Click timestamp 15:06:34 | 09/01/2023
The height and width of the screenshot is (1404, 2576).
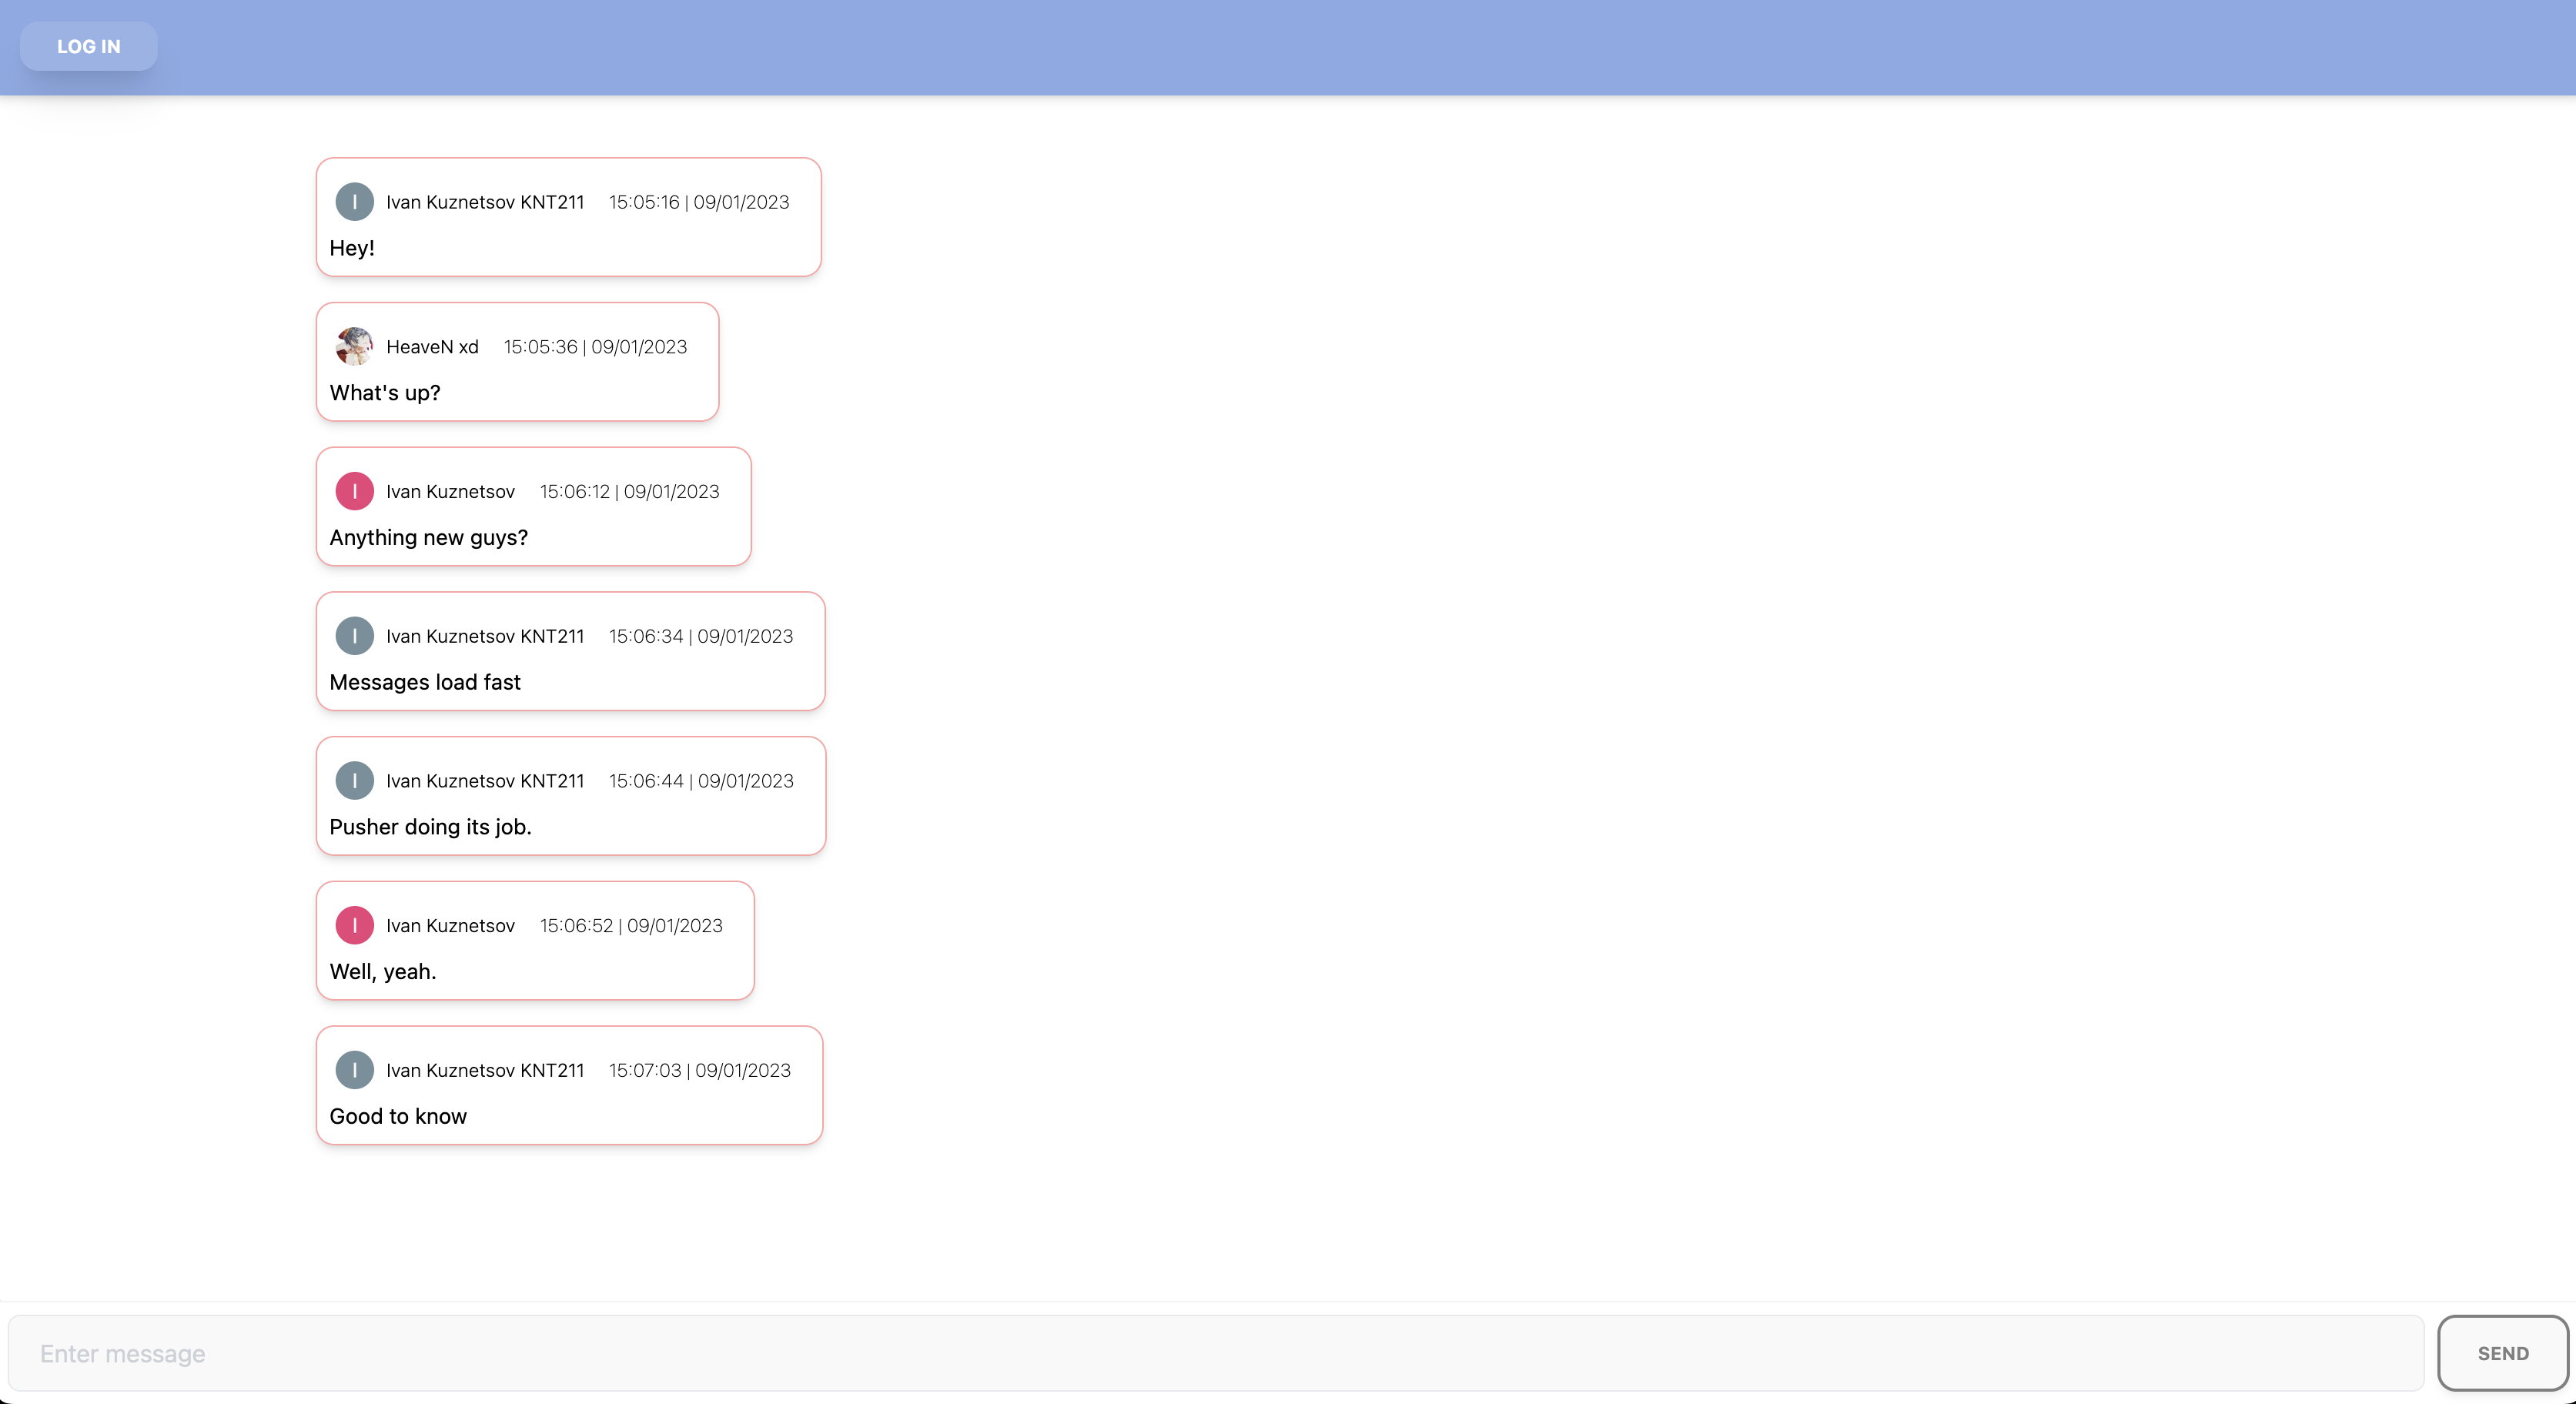[x=701, y=636]
